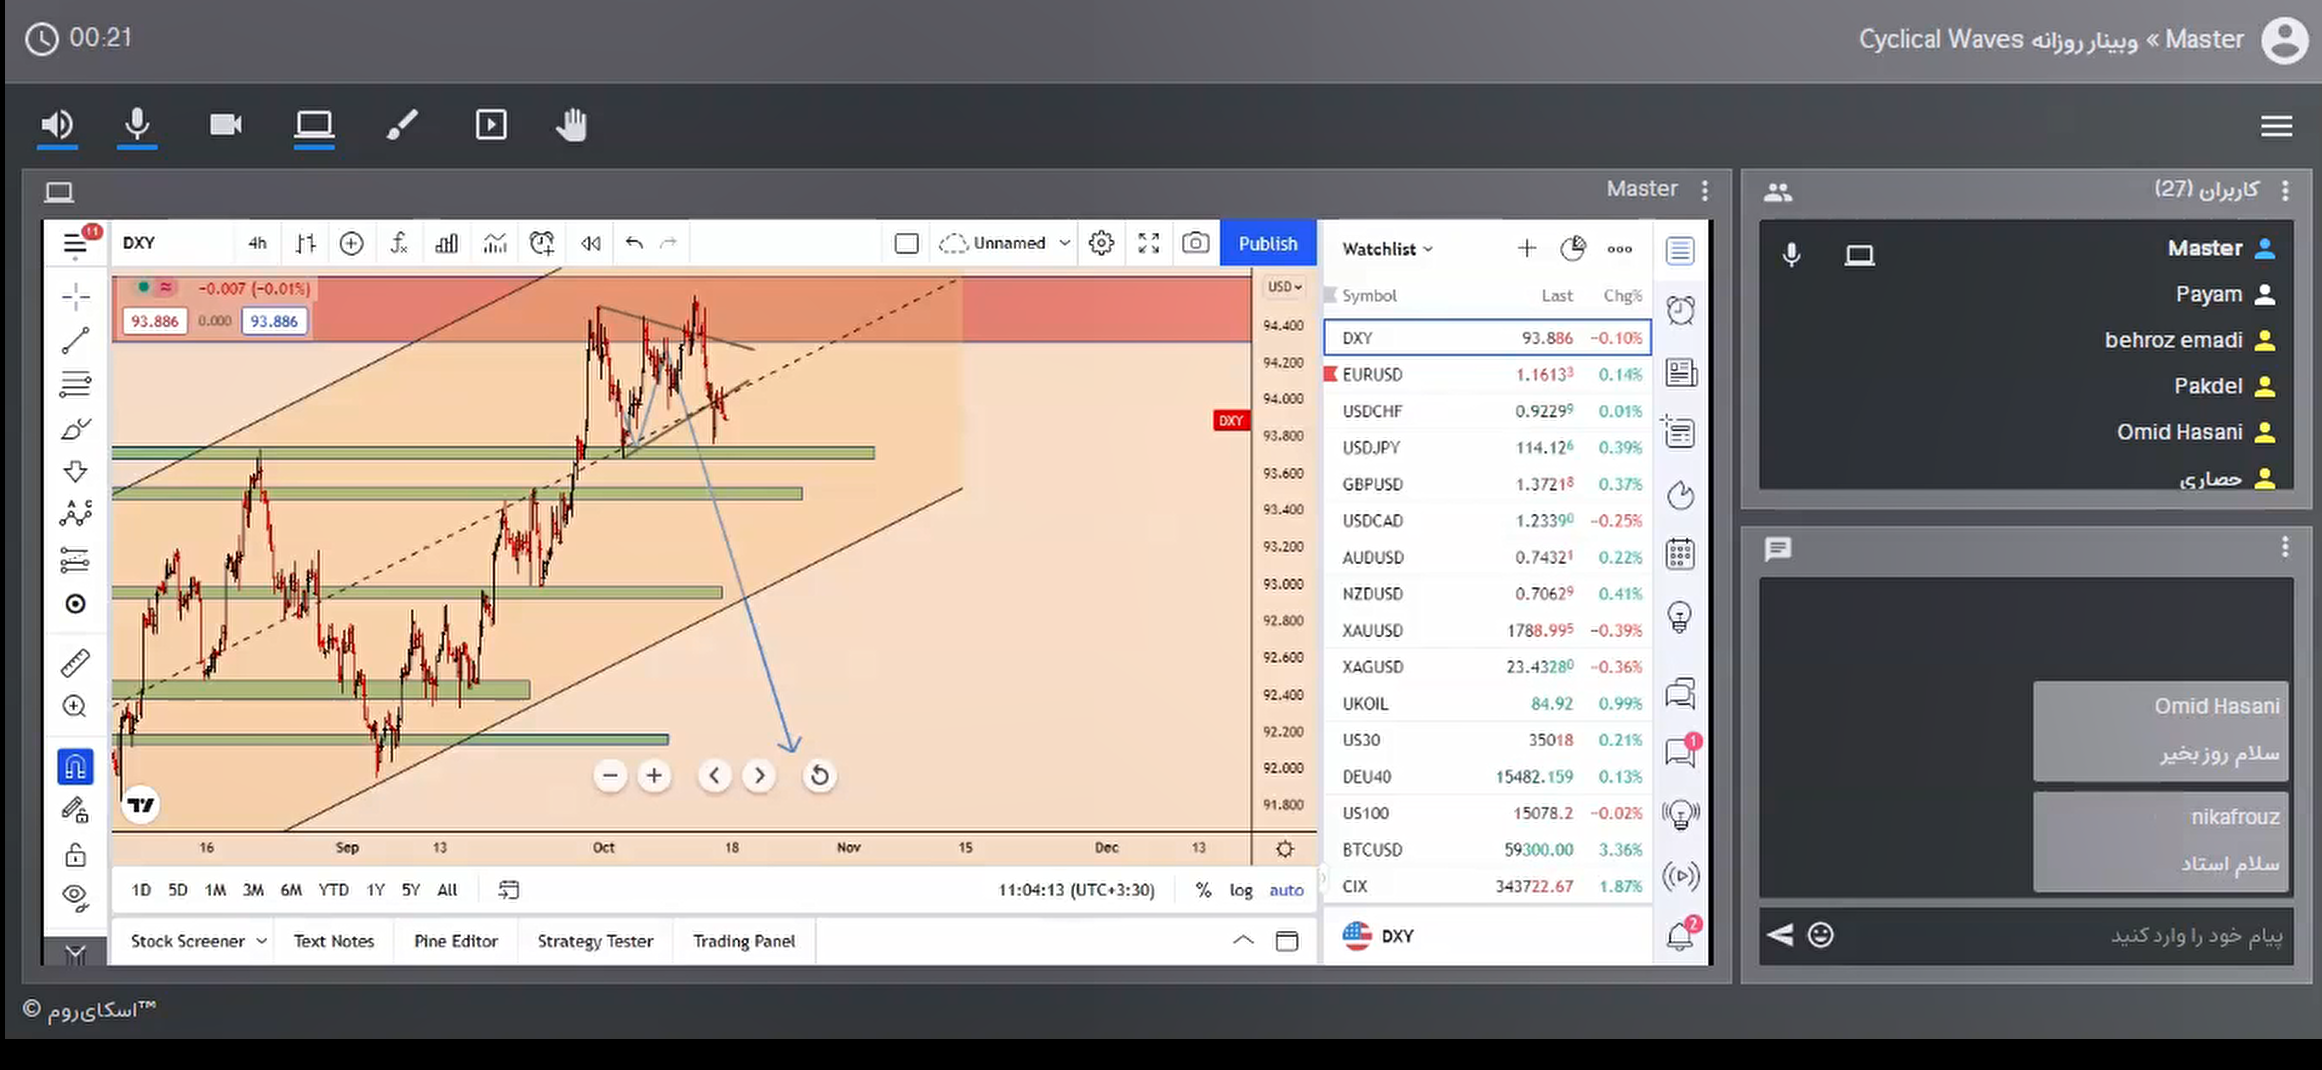This screenshot has width=2322, height=1070.
Task: Open the Strategy Tester tab
Action: pos(595,941)
